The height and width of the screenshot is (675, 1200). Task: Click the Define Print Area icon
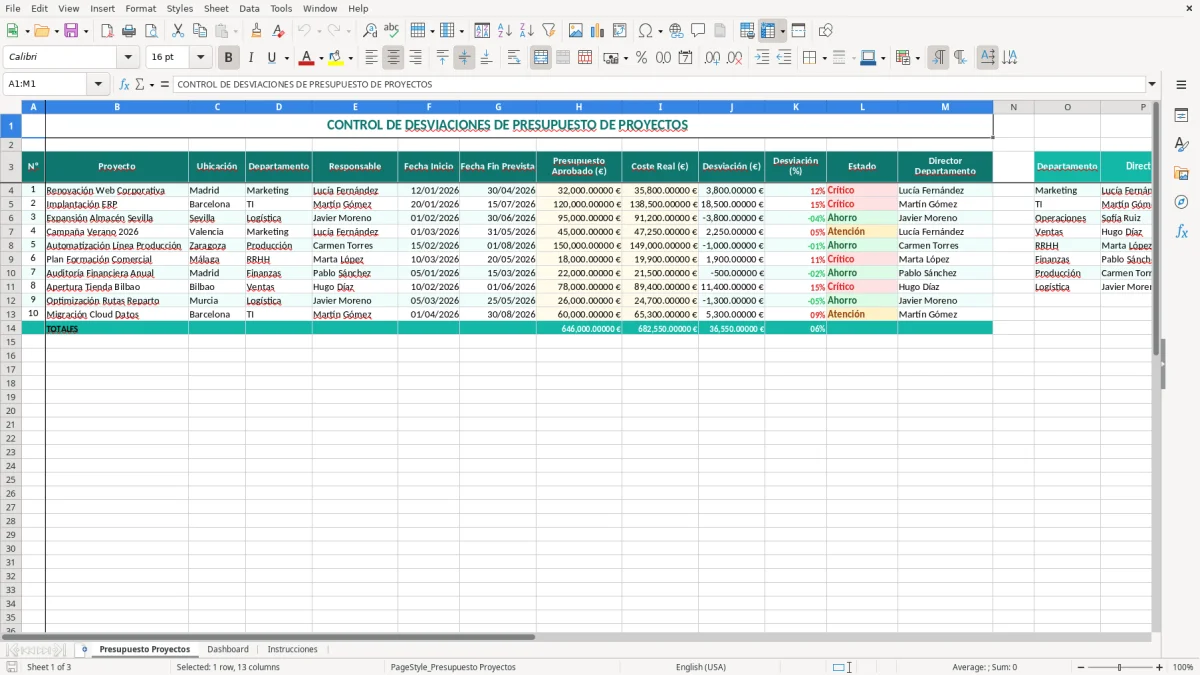coord(747,31)
